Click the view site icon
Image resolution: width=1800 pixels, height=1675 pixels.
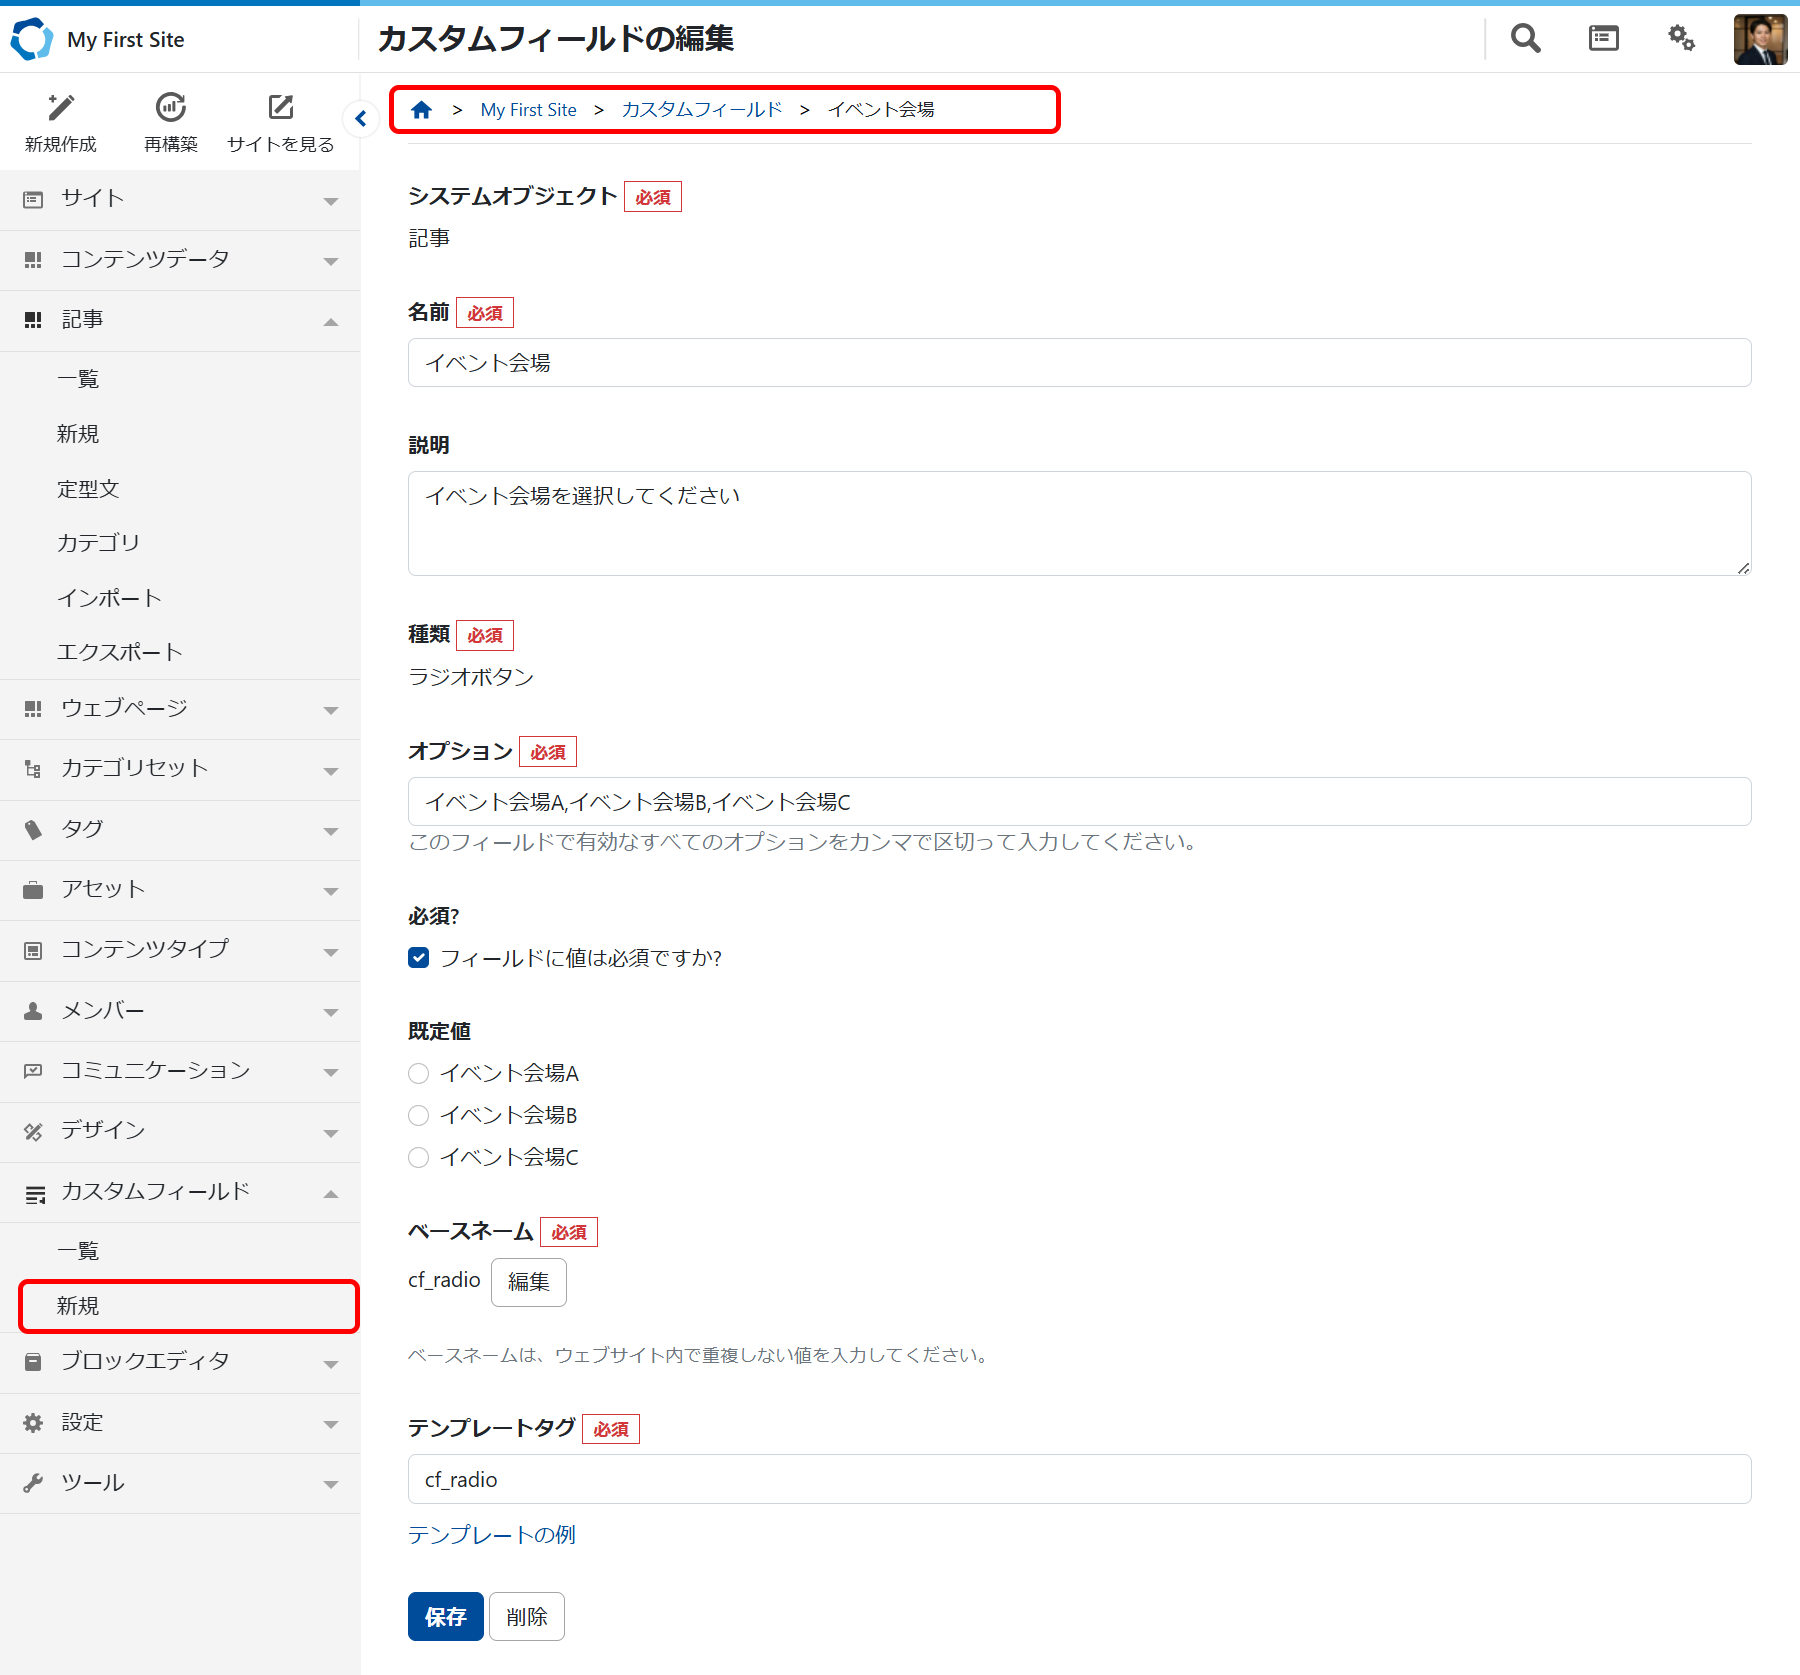pos(280,108)
